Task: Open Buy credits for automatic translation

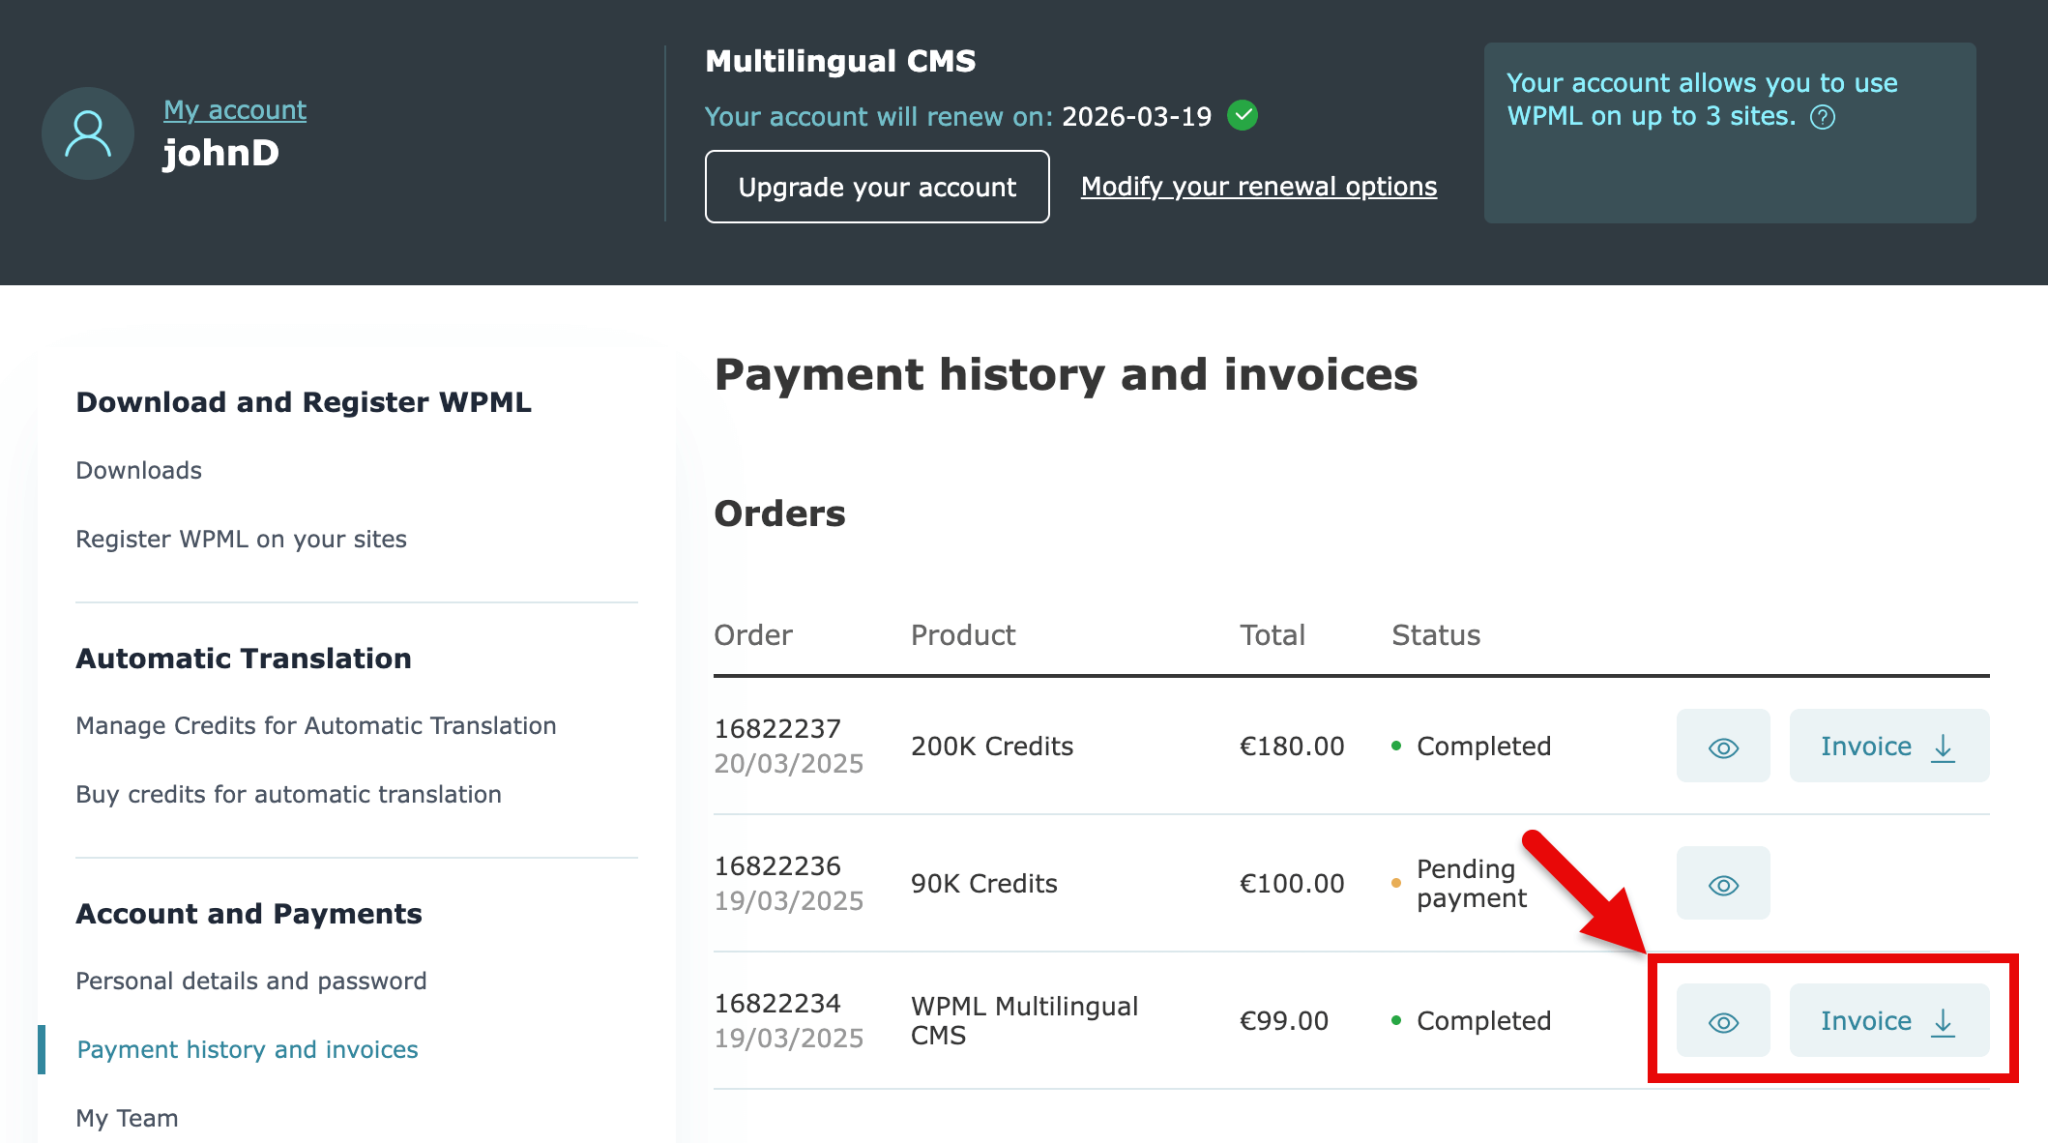Action: click(x=288, y=794)
